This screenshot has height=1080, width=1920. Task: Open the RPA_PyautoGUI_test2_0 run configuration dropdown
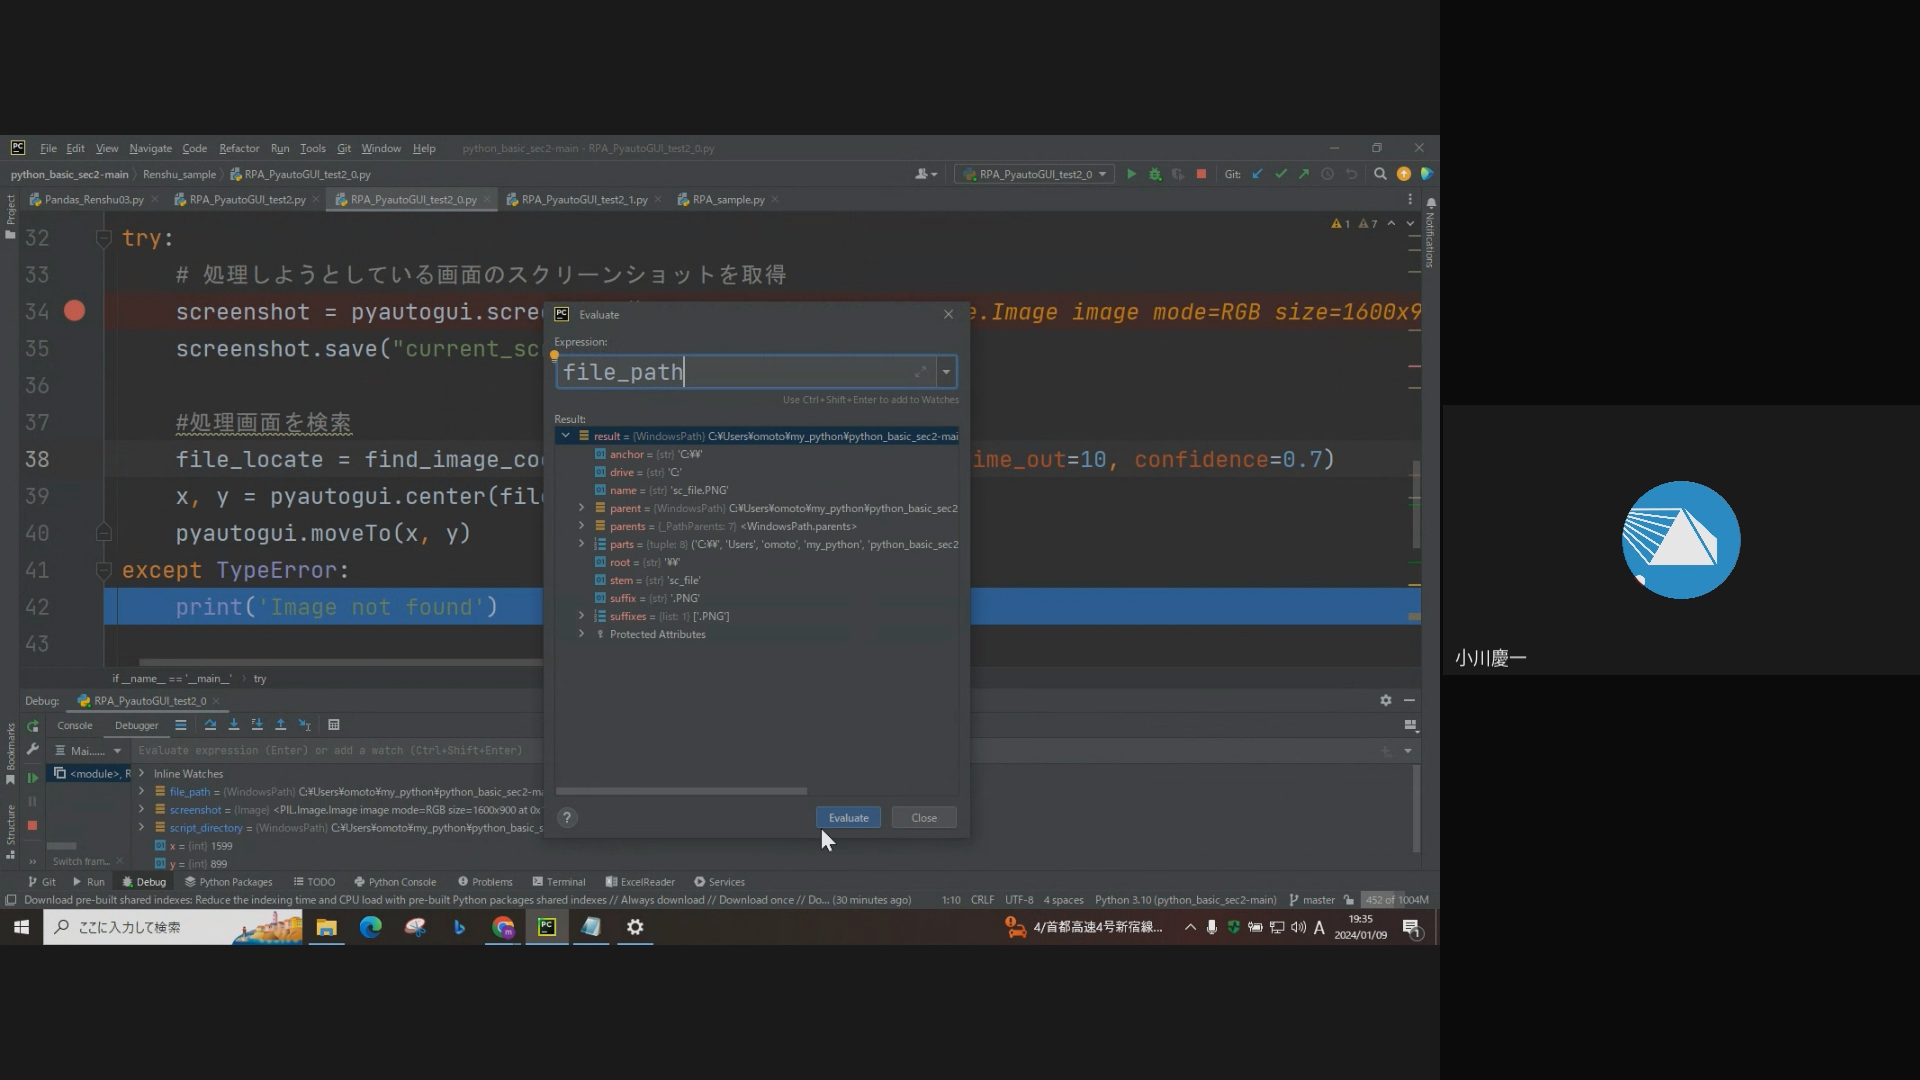(x=1035, y=174)
